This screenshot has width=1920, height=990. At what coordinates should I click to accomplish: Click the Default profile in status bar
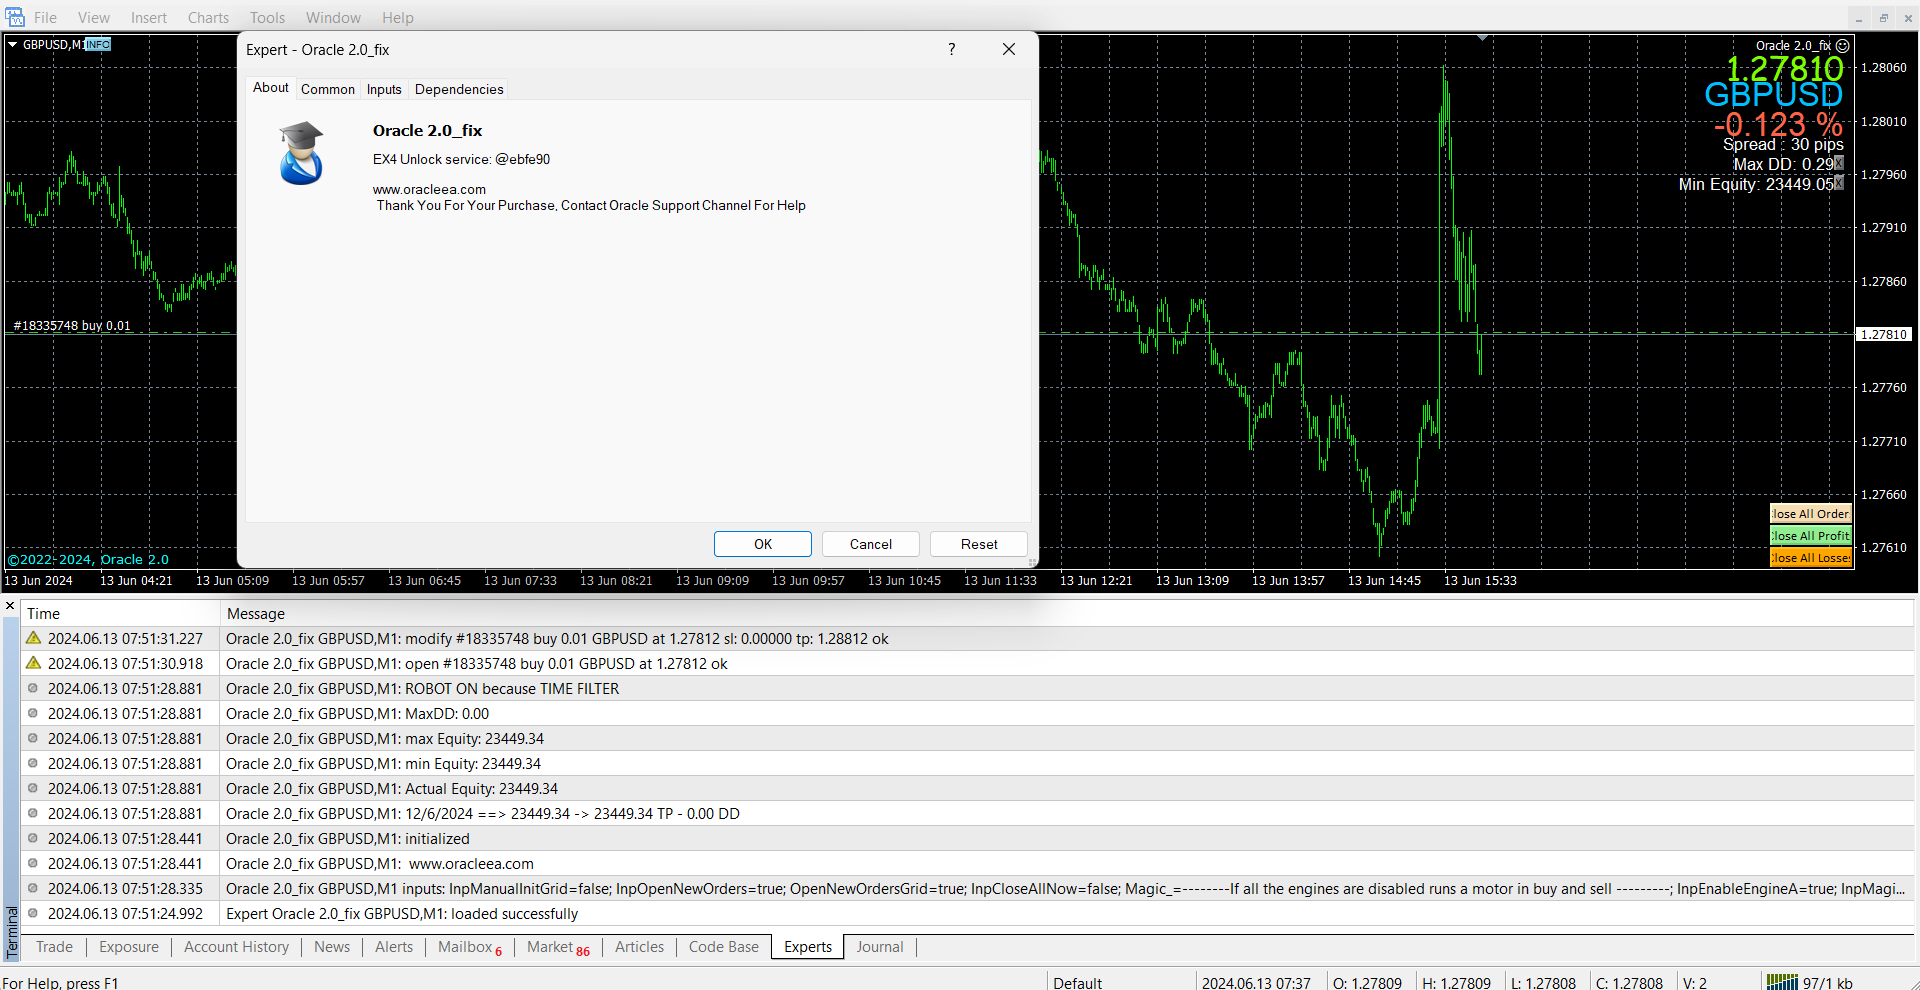pos(1077,982)
